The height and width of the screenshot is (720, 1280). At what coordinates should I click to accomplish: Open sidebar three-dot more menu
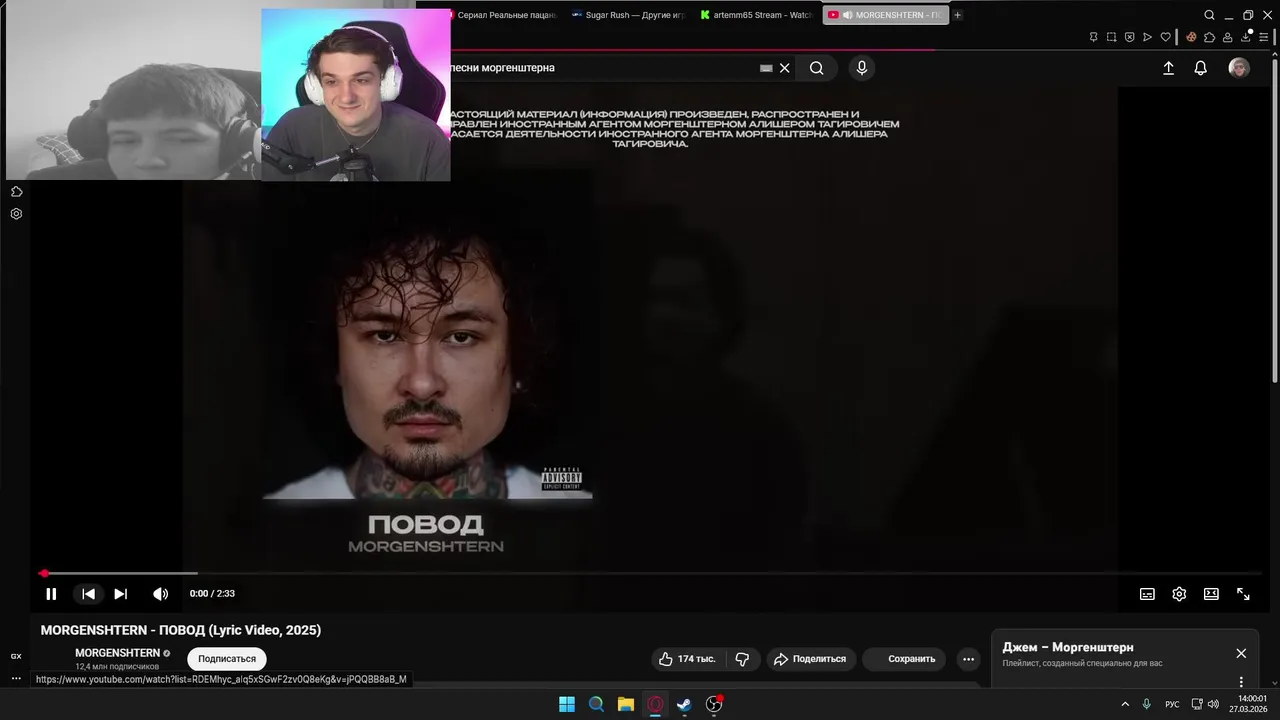(16, 678)
